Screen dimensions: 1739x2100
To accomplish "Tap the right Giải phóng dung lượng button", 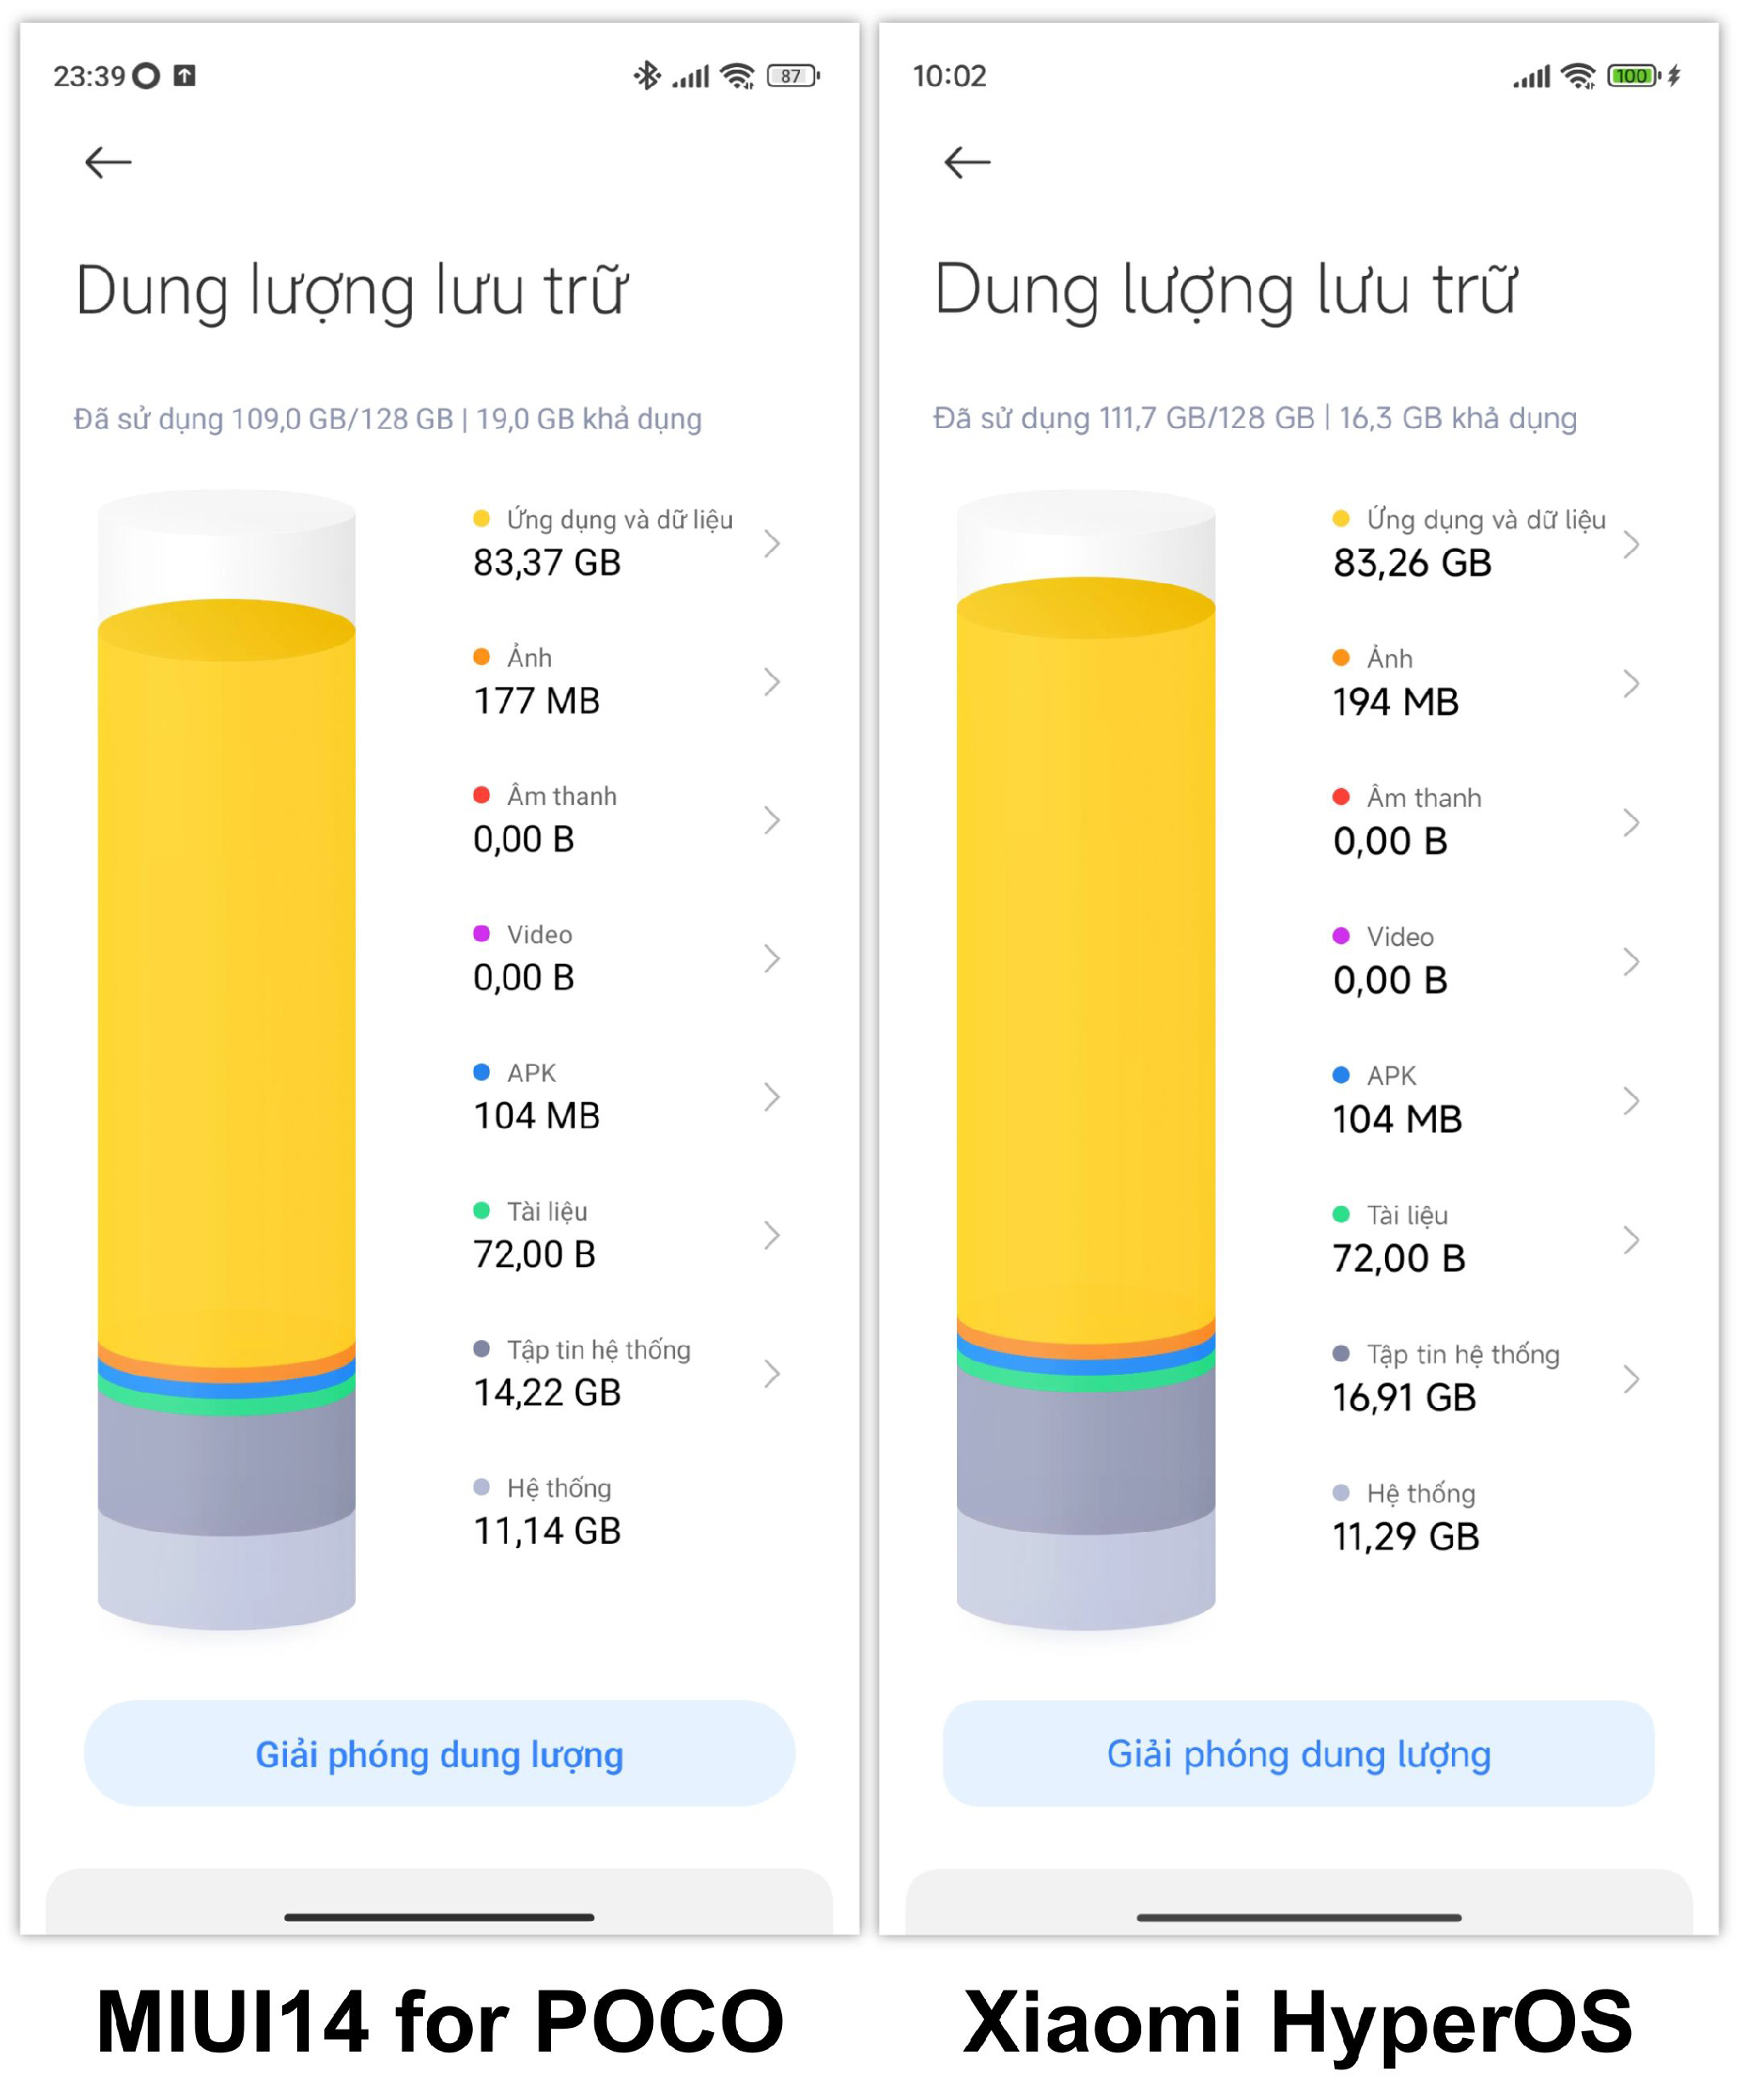I will pos(1298,1754).
